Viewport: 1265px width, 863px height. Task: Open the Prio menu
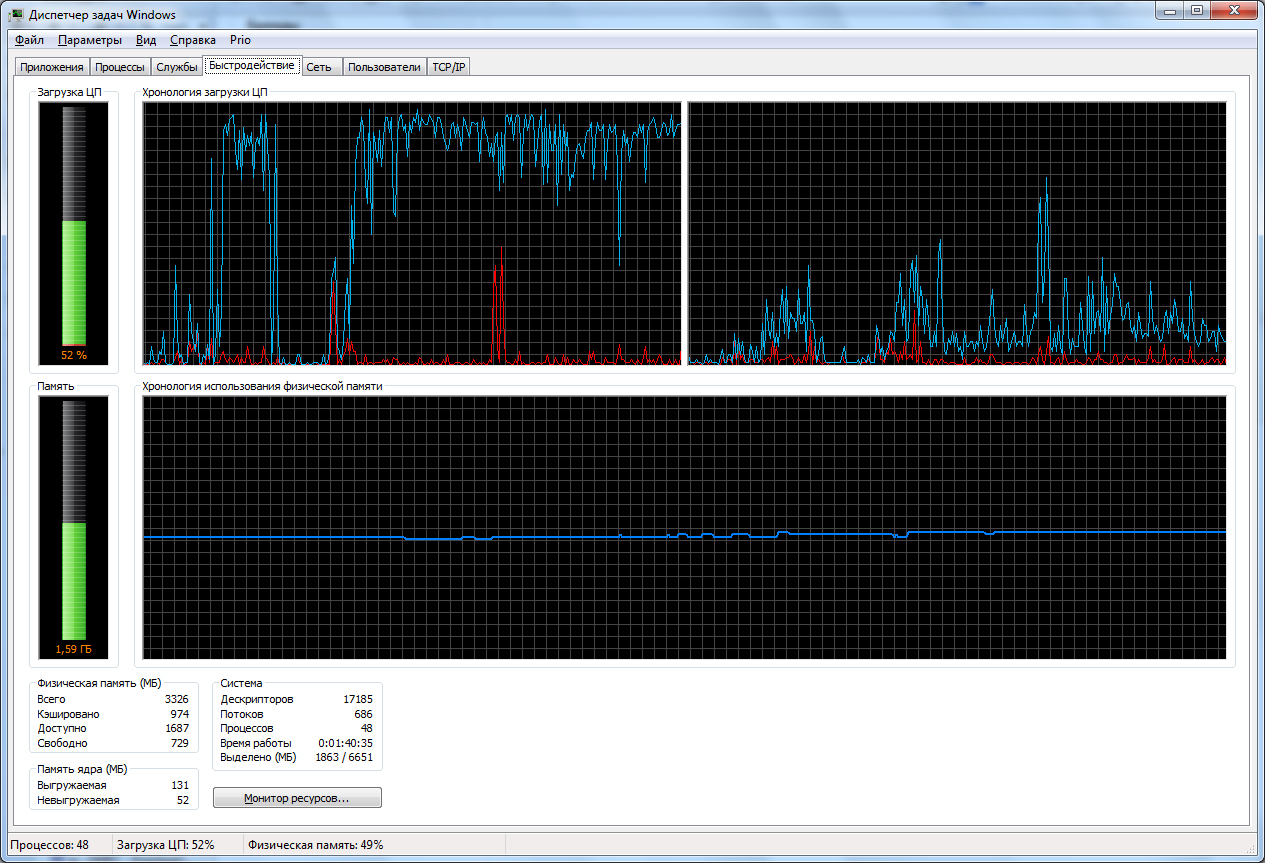pos(240,40)
